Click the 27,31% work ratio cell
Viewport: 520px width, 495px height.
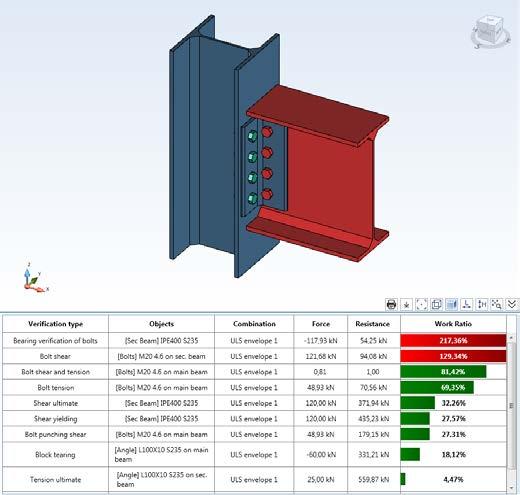pyautogui.click(x=453, y=434)
